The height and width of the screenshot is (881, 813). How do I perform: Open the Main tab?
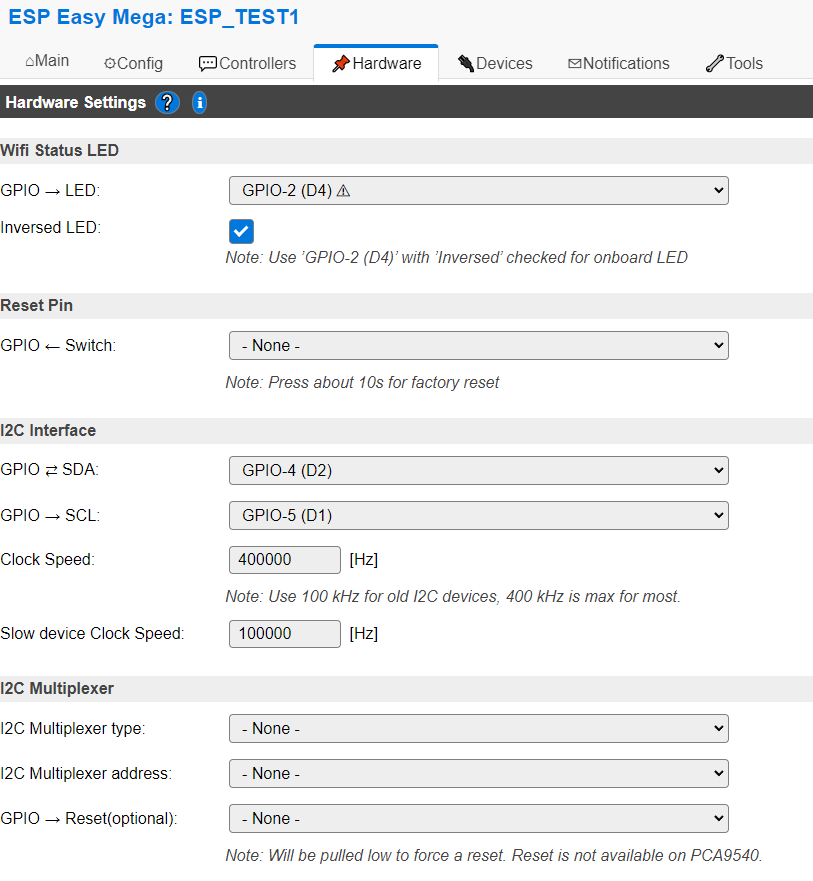point(47,61)
